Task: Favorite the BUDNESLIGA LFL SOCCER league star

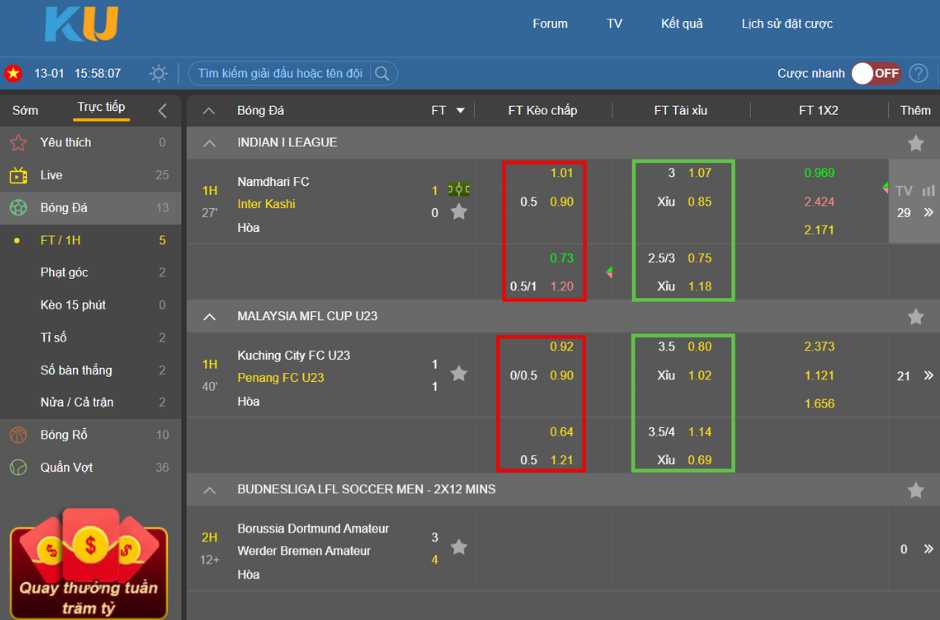Action: pyautogui.click(x=915, y=490)
